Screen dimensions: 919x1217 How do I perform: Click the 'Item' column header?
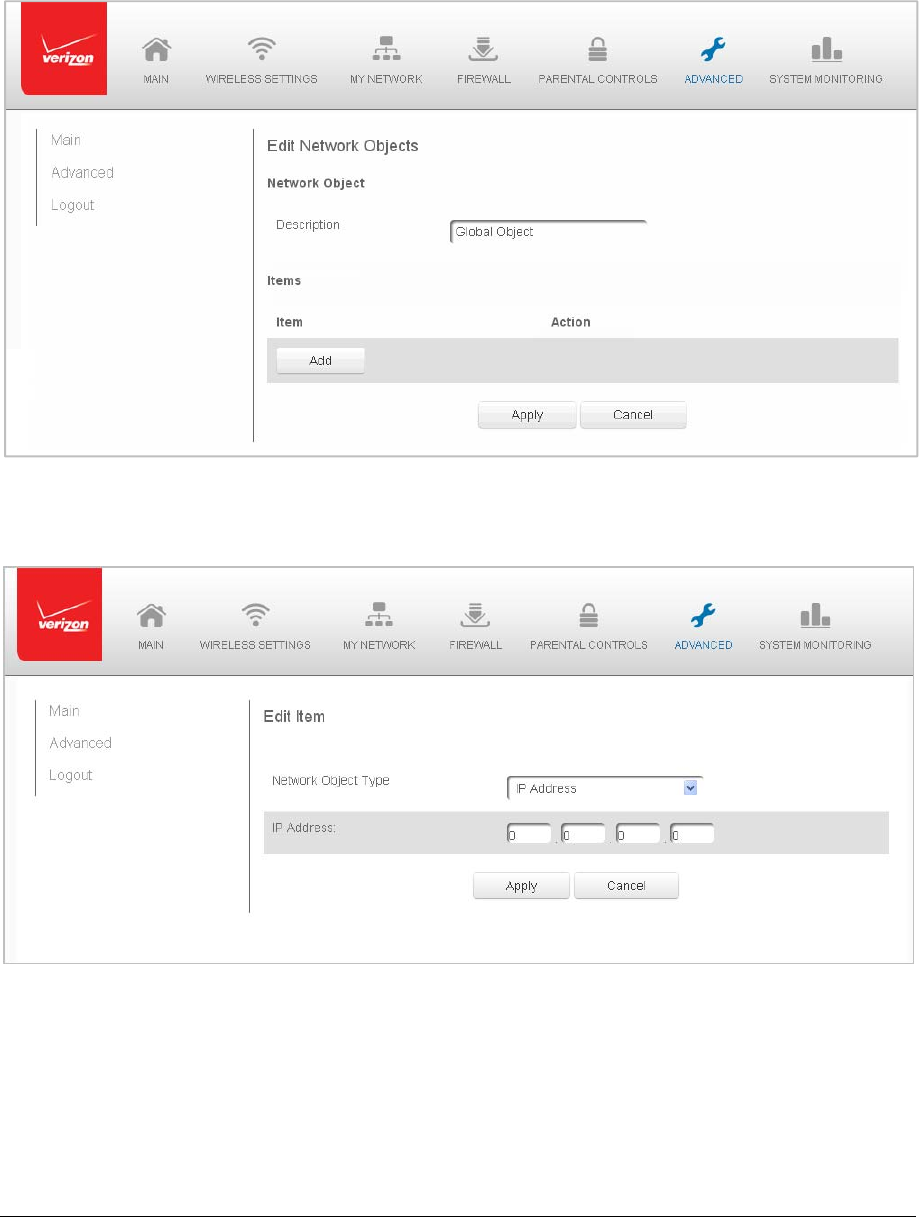click(x=289, y=322)
